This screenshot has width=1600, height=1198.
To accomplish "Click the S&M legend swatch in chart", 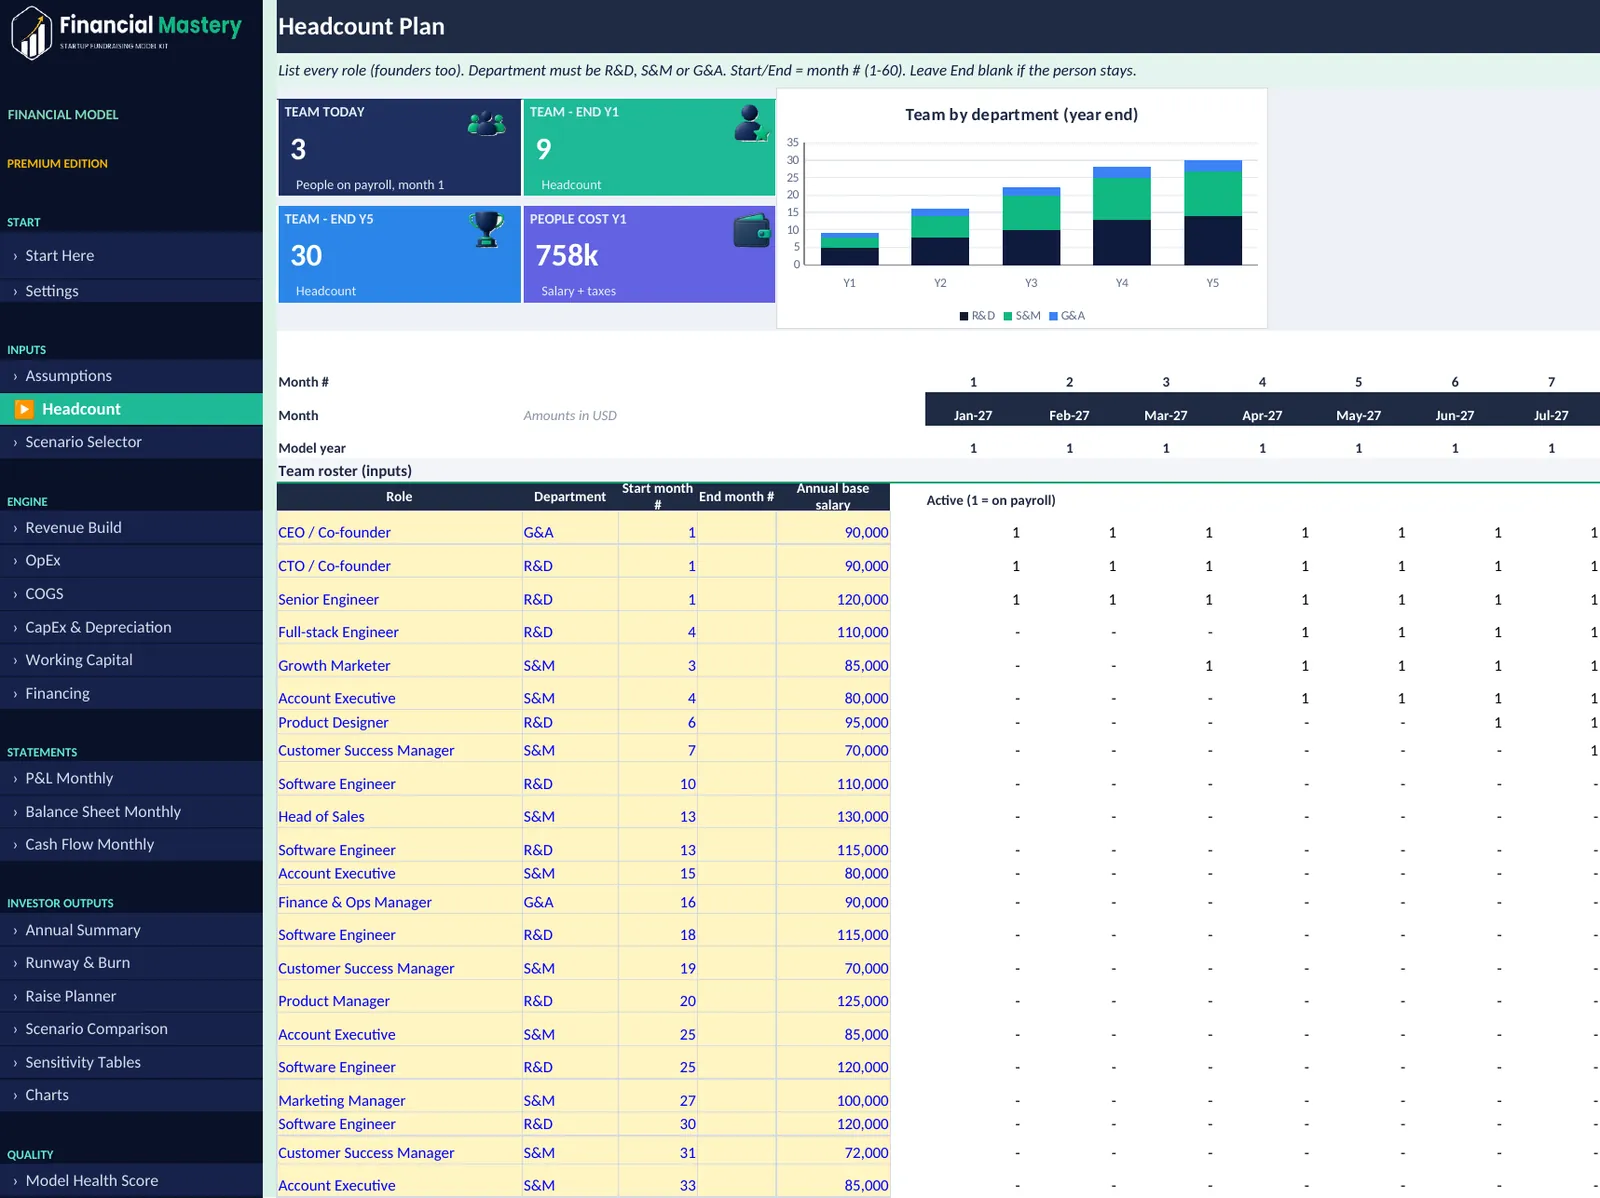I will (1008, 316).
